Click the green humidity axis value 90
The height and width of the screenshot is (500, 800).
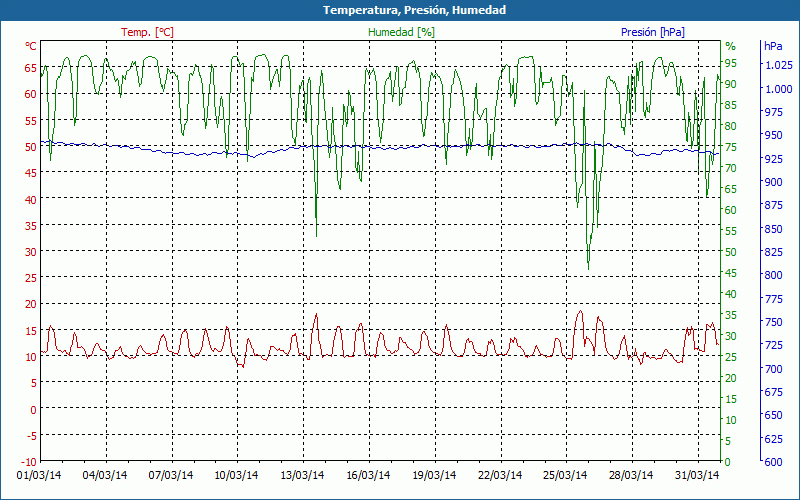[731, 84]
